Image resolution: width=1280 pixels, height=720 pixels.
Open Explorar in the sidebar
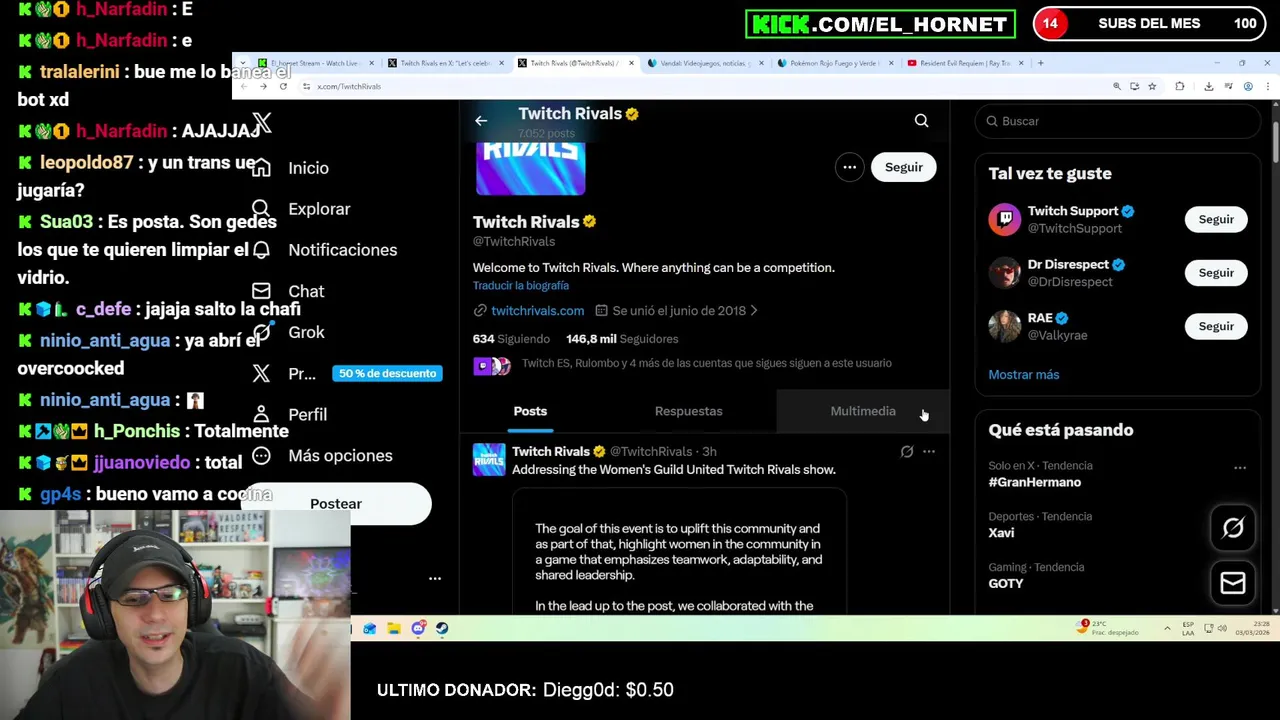pos(301,209)
